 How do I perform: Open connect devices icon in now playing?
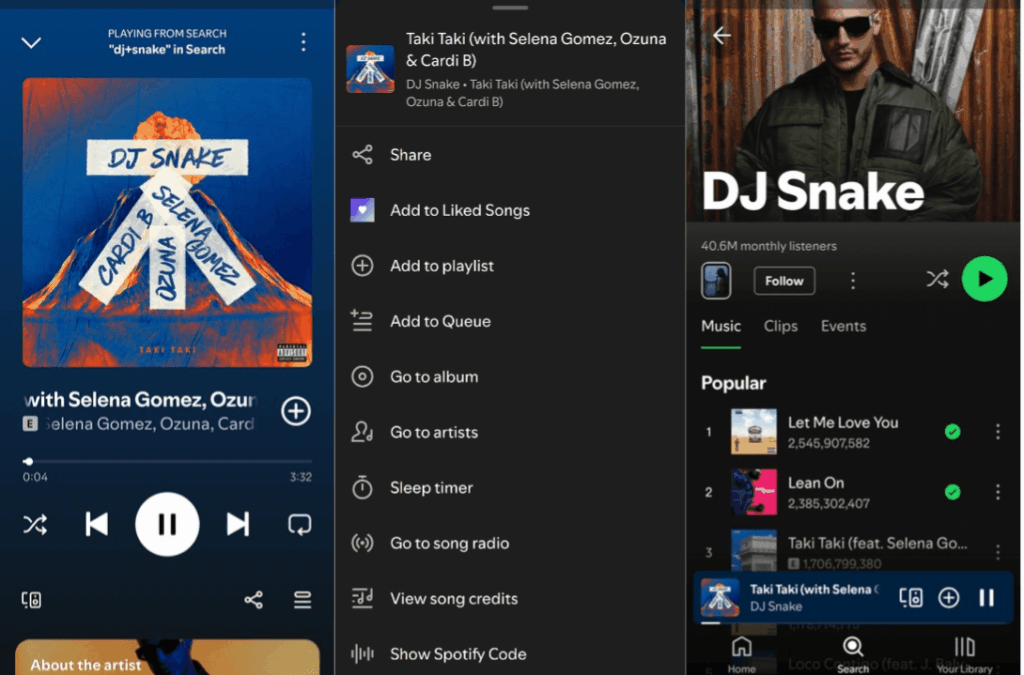(31, 599)
